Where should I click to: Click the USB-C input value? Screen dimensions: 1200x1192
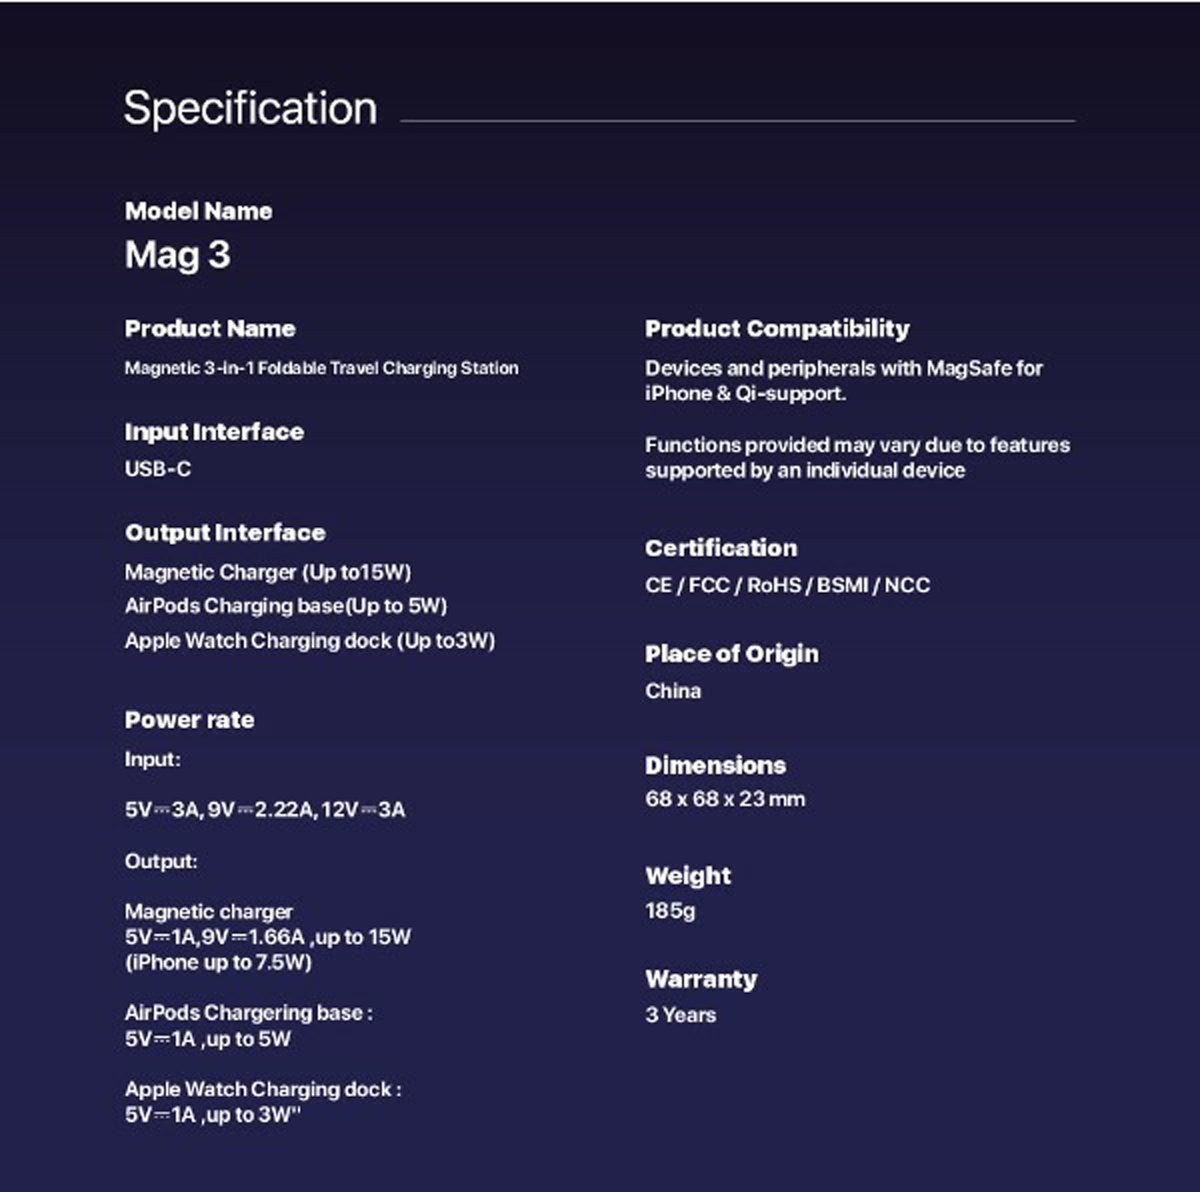(x=158, y=469)
